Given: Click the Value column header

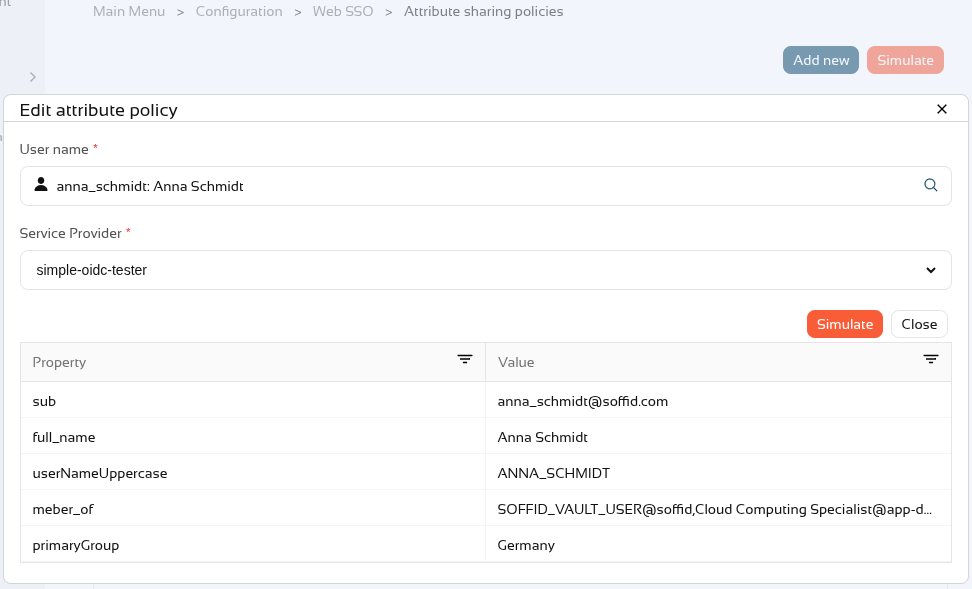Looking at the screenshot, I should tap(718, 362).
